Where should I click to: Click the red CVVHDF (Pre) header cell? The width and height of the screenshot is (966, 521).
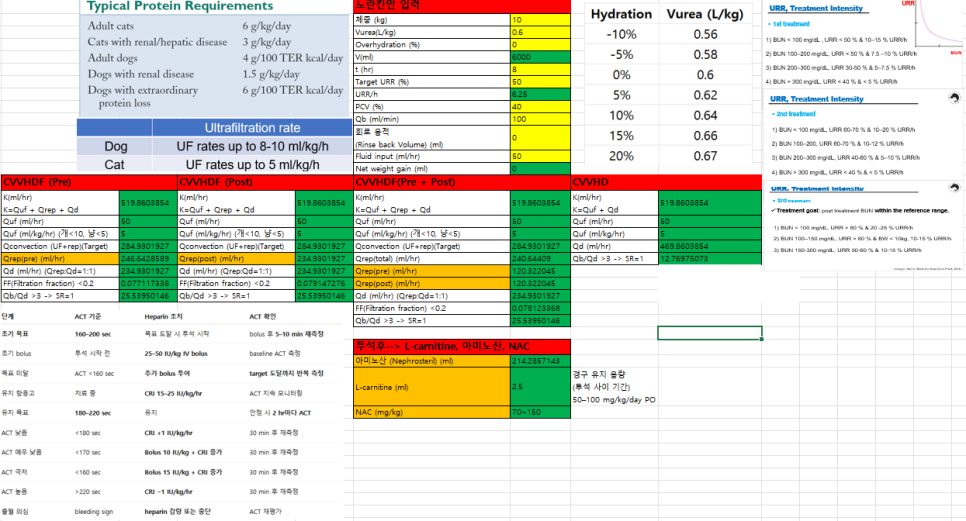point(88,182)
